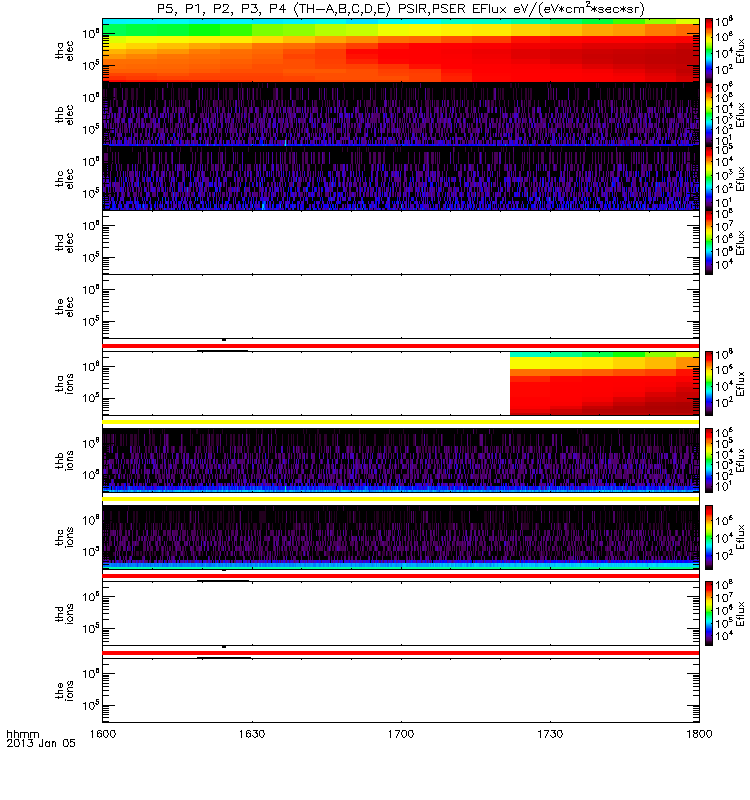The image size is (750, 800).
Task: Click the yellow bar above thb ions panel
Action: click(x=401, y=422)
